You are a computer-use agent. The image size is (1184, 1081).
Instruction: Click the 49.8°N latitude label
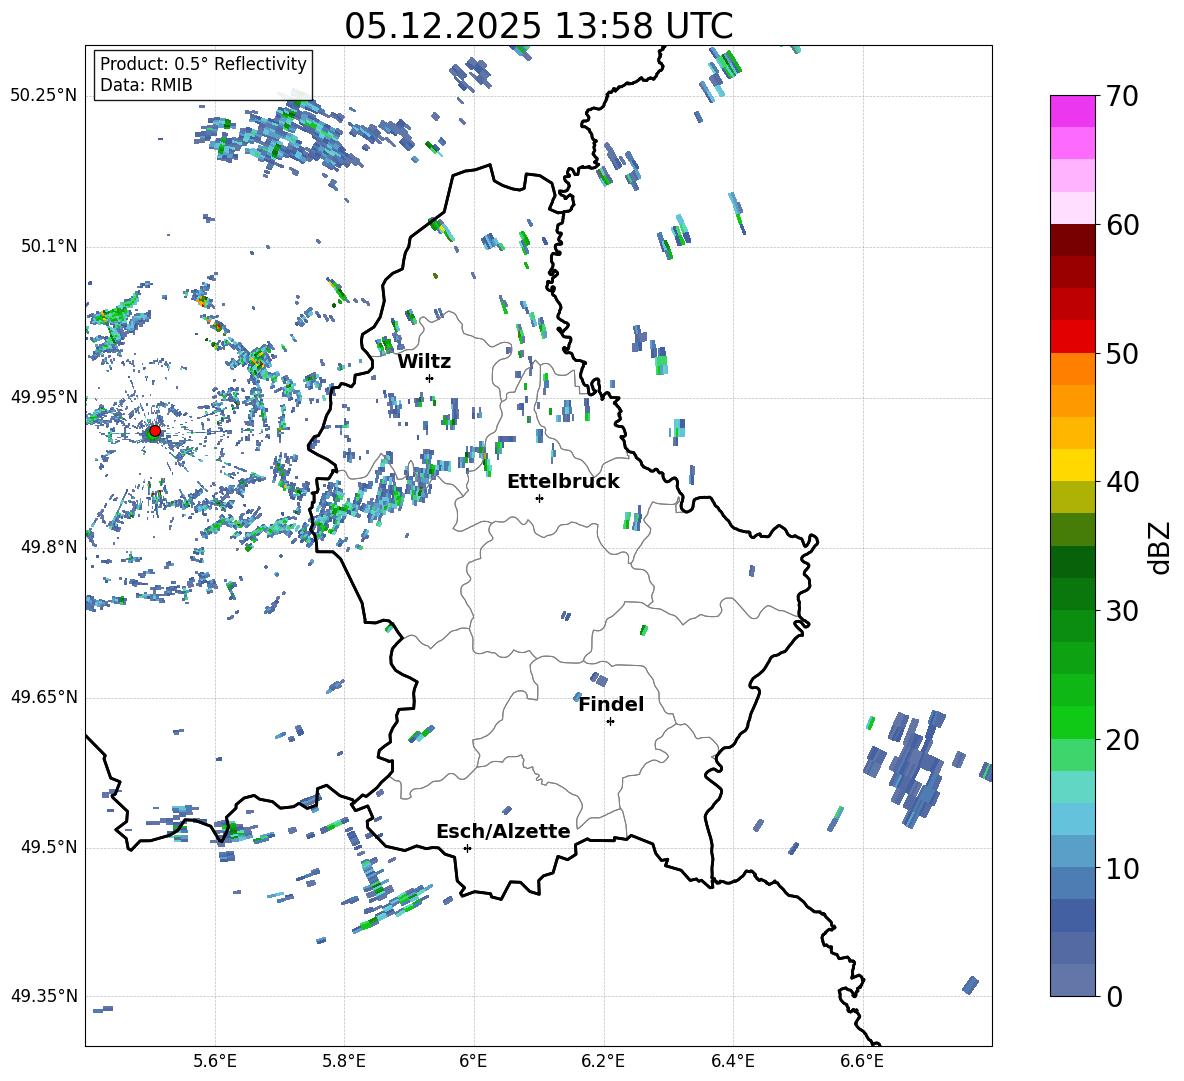(x=49, y=547)
